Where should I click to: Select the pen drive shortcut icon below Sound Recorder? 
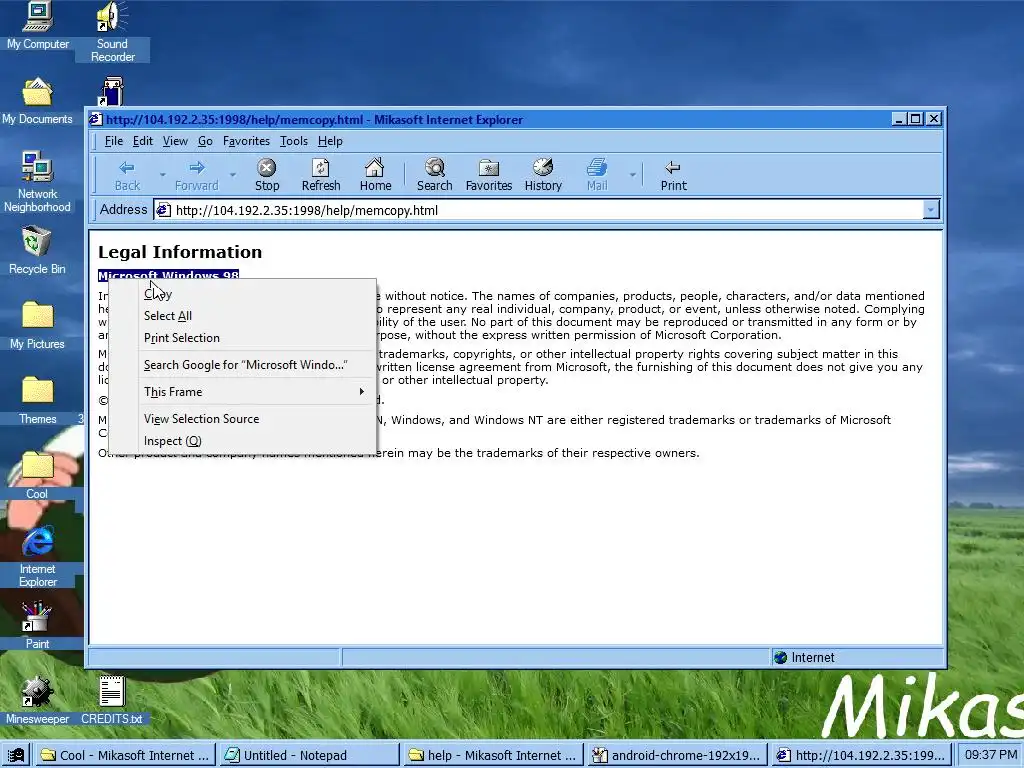coord(112,91)
